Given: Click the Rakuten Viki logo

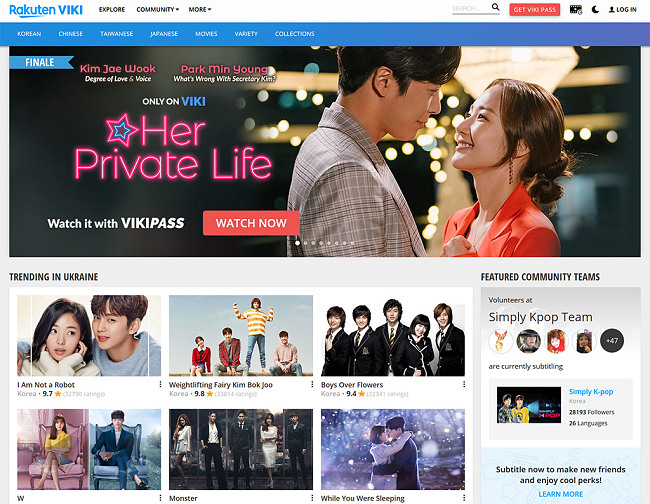Looking at the screenshot, I should tap(46, 10).
